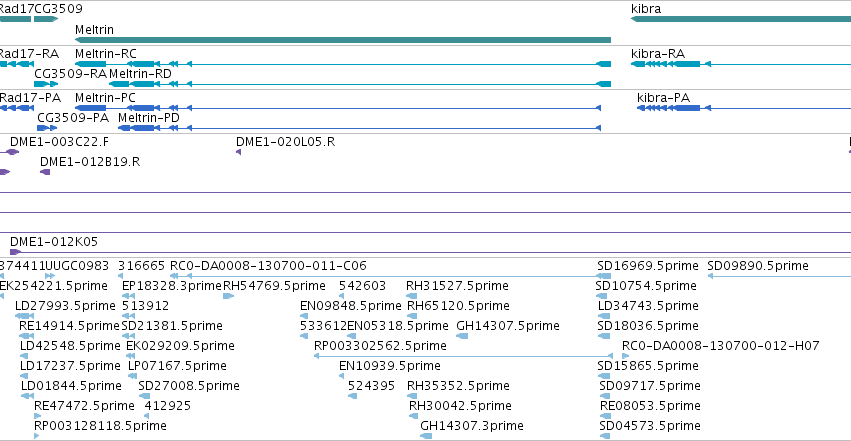Select the UUGC0983 EST label
The height and width of the screenshot is (441, 851).
(x=77, y=266)
